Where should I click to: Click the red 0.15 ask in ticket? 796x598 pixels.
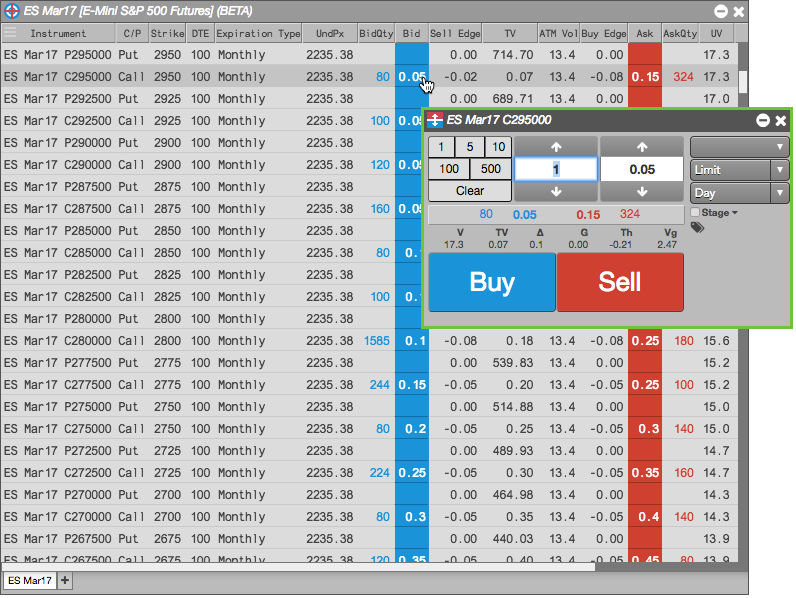coord(588,215)
